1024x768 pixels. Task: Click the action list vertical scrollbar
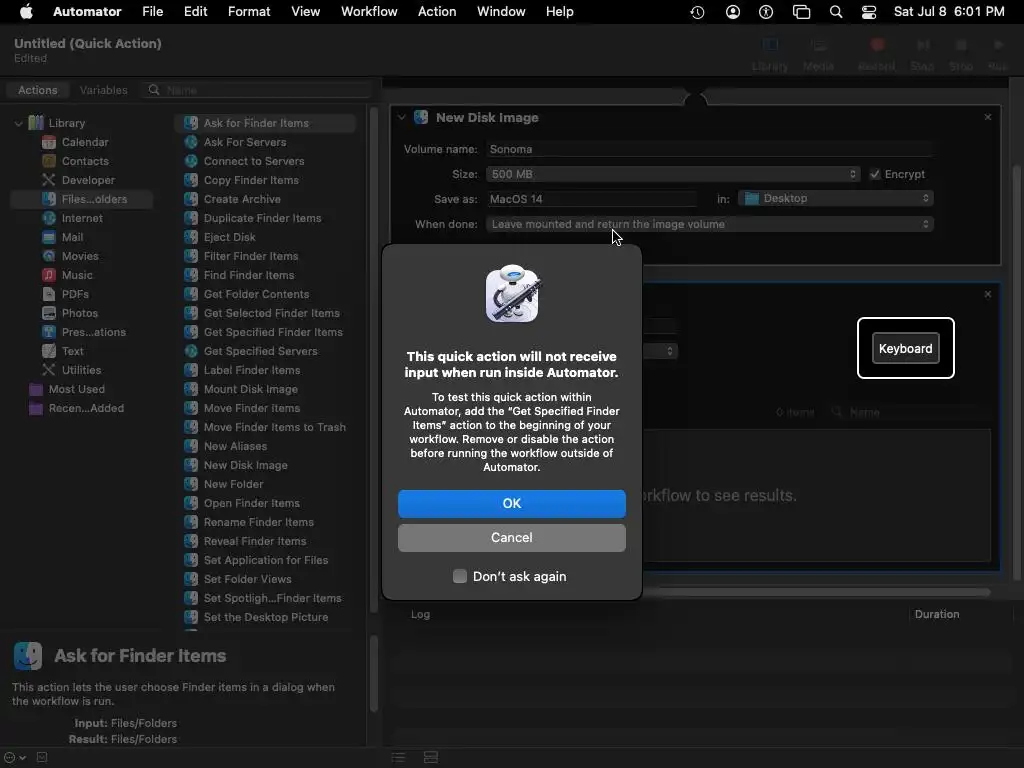pos(374,359)
